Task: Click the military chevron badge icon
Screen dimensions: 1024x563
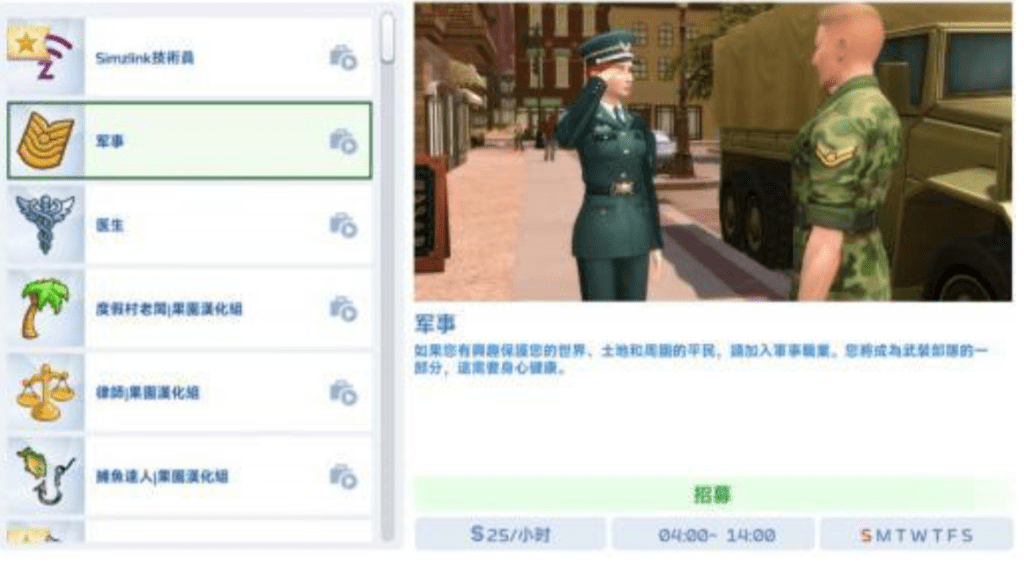Action: (45, 140)
